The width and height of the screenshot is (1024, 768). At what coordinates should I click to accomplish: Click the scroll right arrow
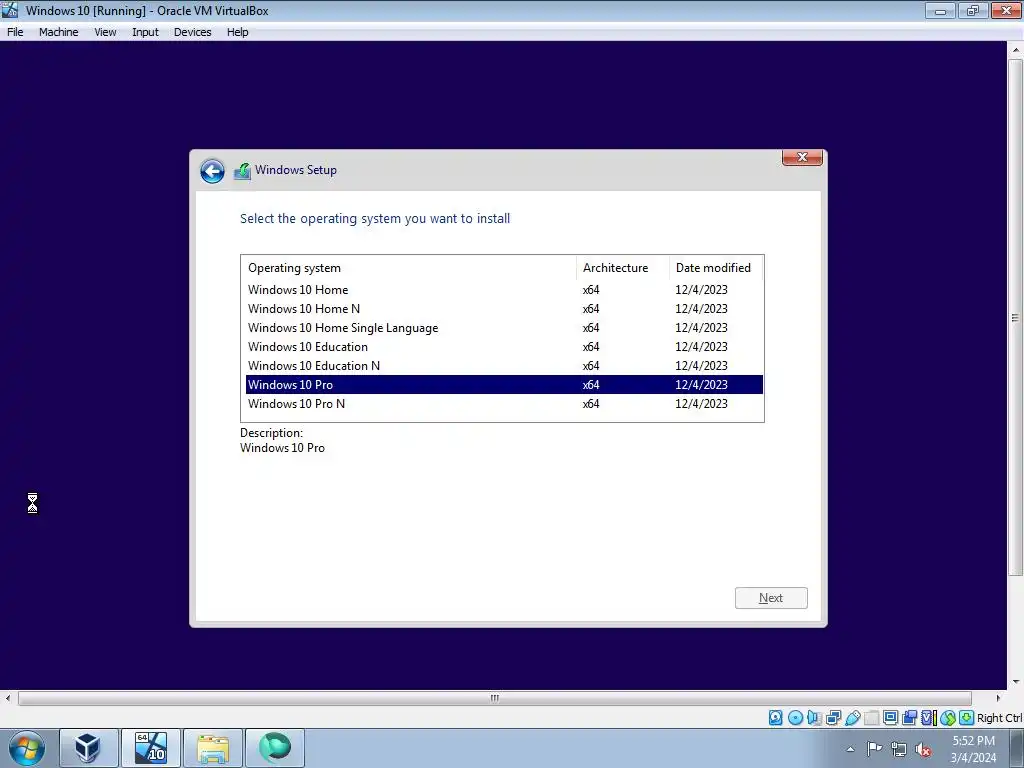tap(998, 698)
